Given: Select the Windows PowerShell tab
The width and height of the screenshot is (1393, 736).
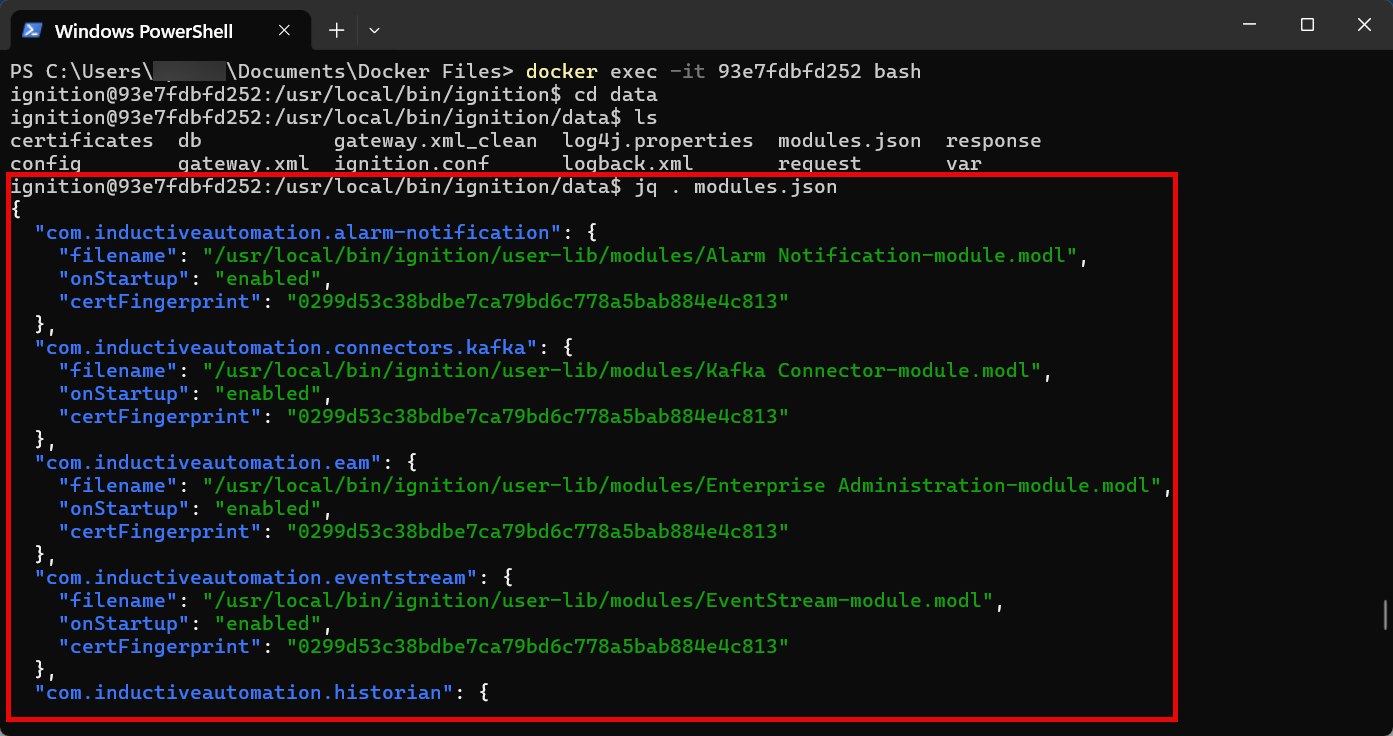Looking at the screenshot, I should point(161,30).
